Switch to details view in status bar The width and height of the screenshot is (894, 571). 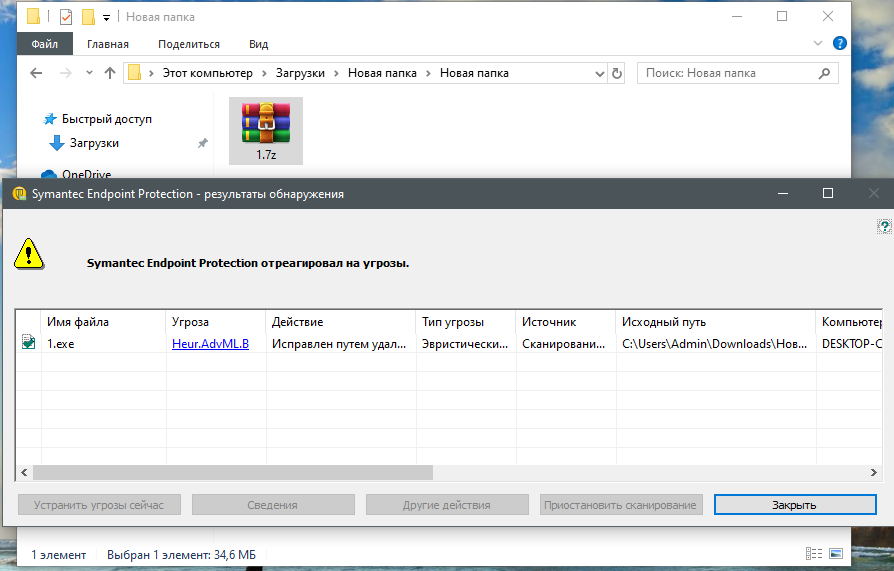[814, 553]
